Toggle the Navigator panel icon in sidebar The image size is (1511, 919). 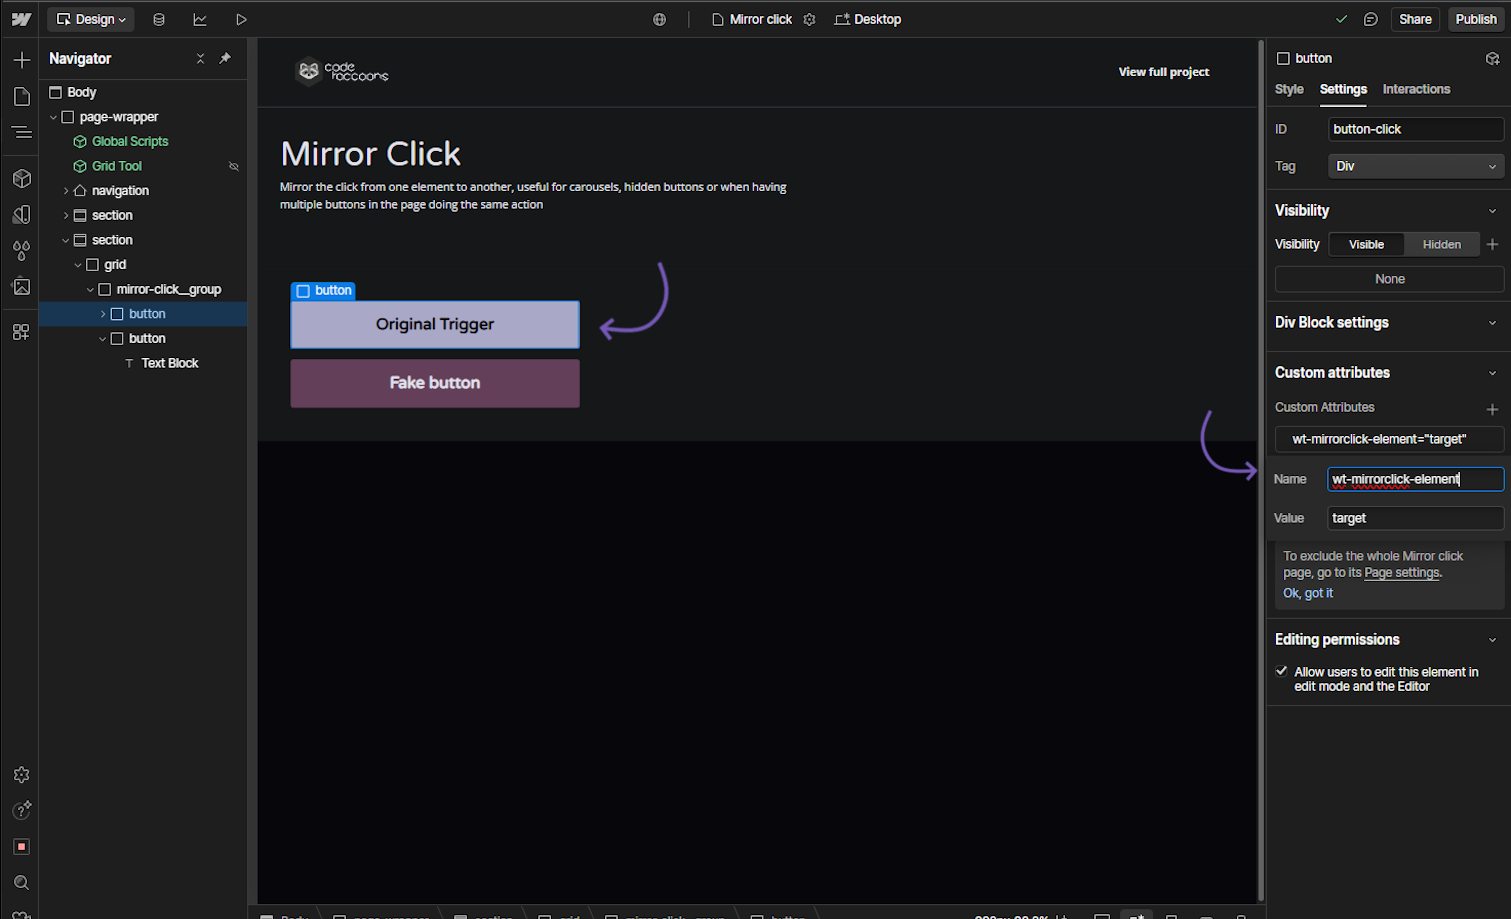[x=21, y=132]
